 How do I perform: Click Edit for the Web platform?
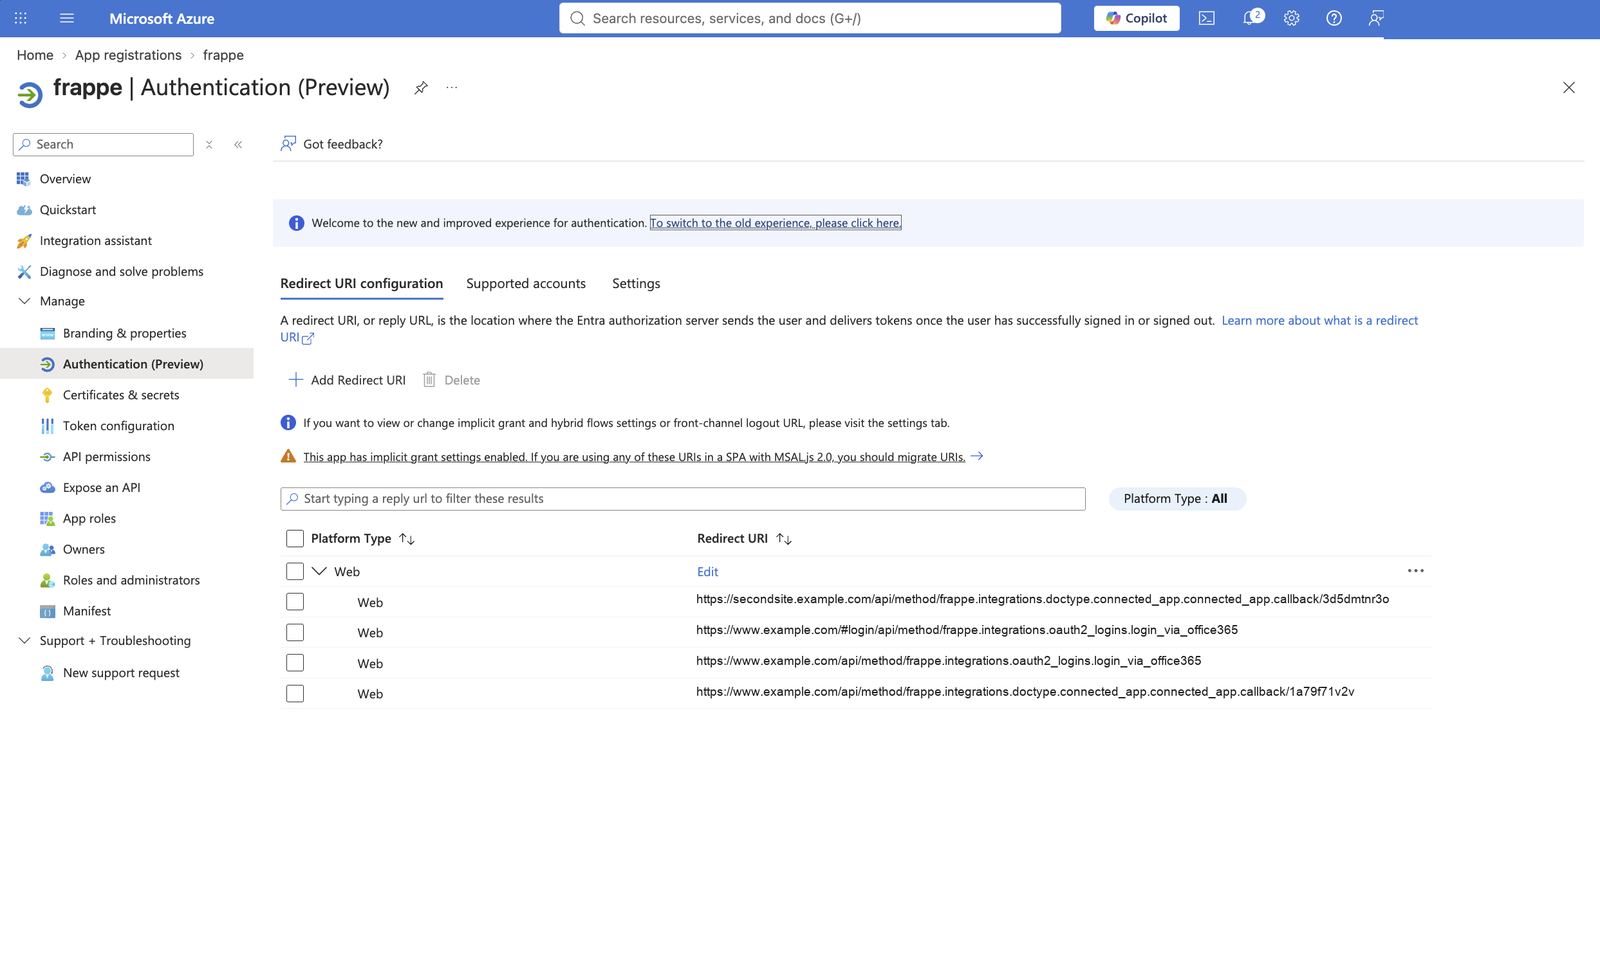click(707, 572)
